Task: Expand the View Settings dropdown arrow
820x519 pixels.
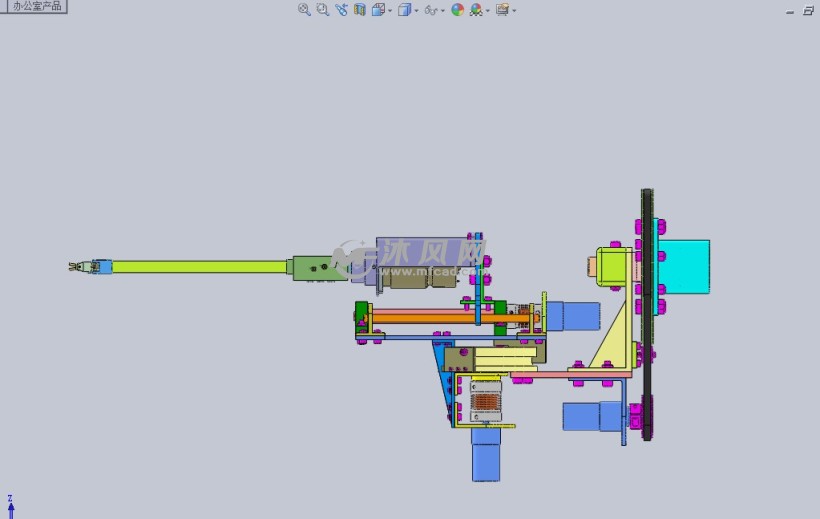Action: [513, 11]
